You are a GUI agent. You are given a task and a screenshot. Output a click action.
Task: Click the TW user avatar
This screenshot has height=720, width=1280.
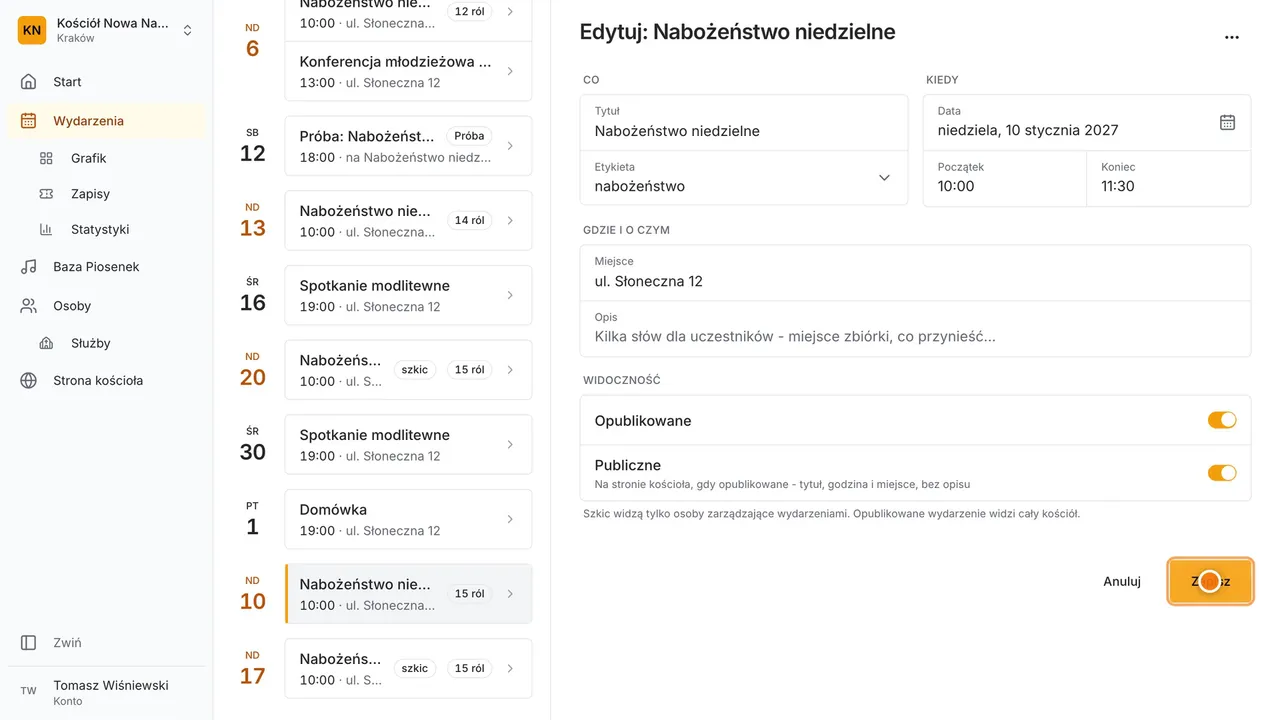29,691
